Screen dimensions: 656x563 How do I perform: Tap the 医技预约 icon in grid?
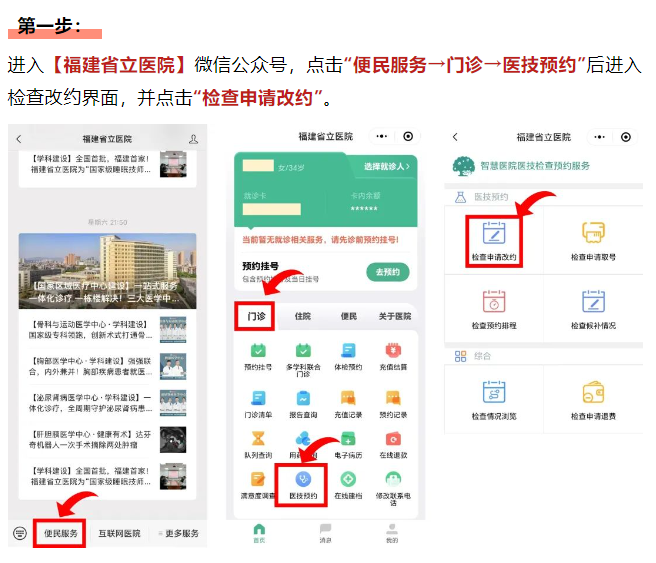302,481
